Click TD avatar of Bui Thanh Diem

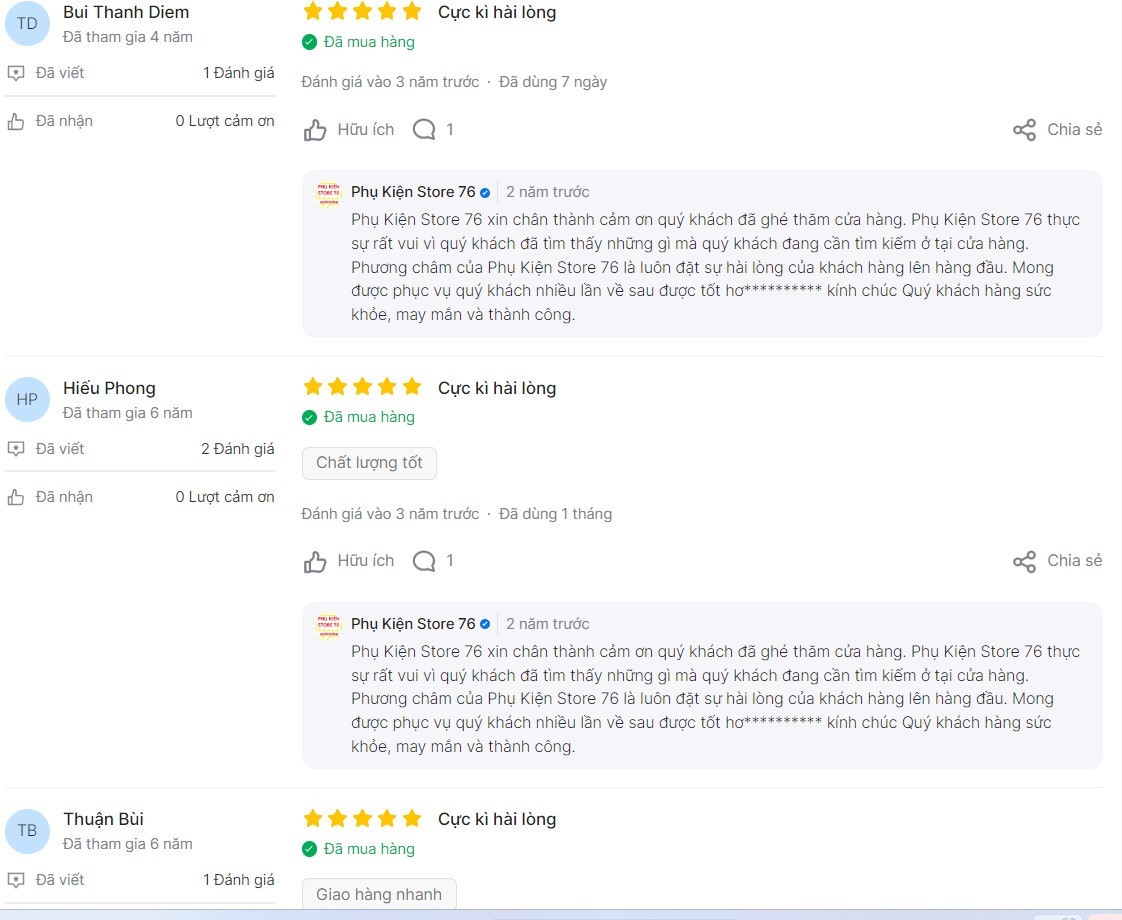click(x=27, y=24)
